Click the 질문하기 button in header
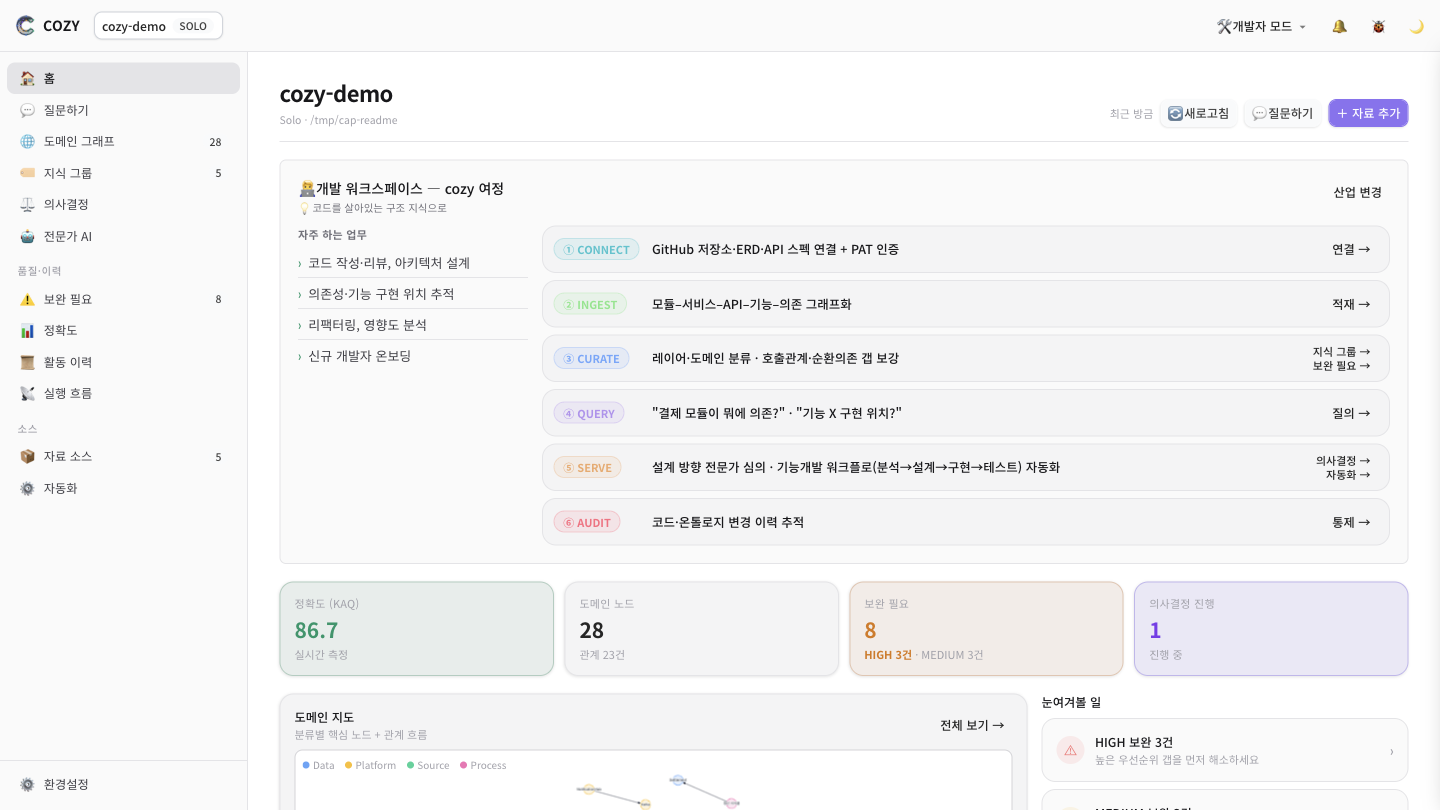The height and width of the screenshot is (810, 1440). click(x=1283, y=113)
